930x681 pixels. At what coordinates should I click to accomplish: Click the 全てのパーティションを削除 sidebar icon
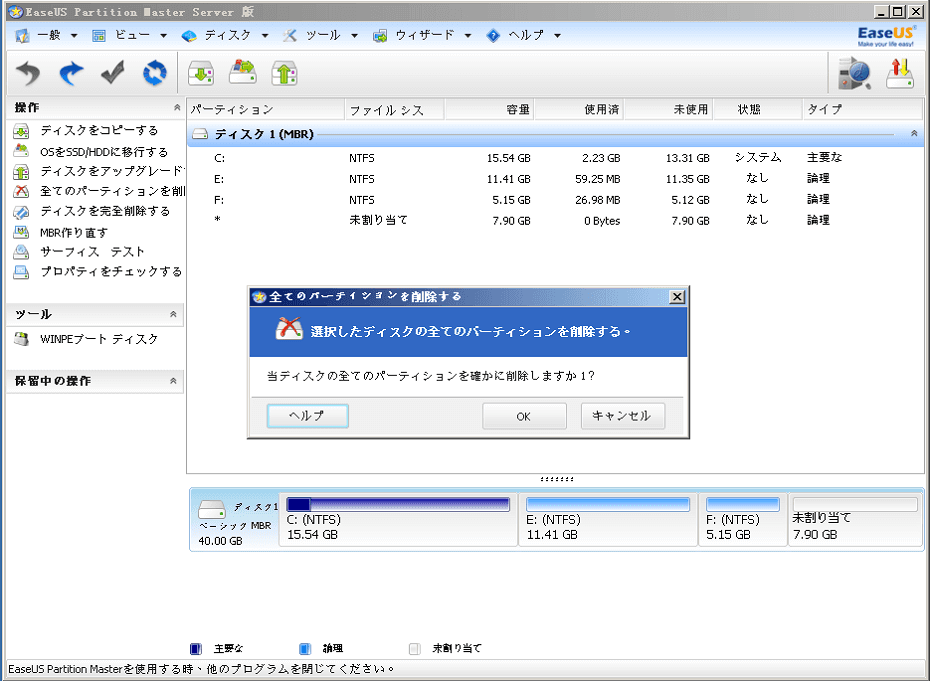(x=21, y=191)
